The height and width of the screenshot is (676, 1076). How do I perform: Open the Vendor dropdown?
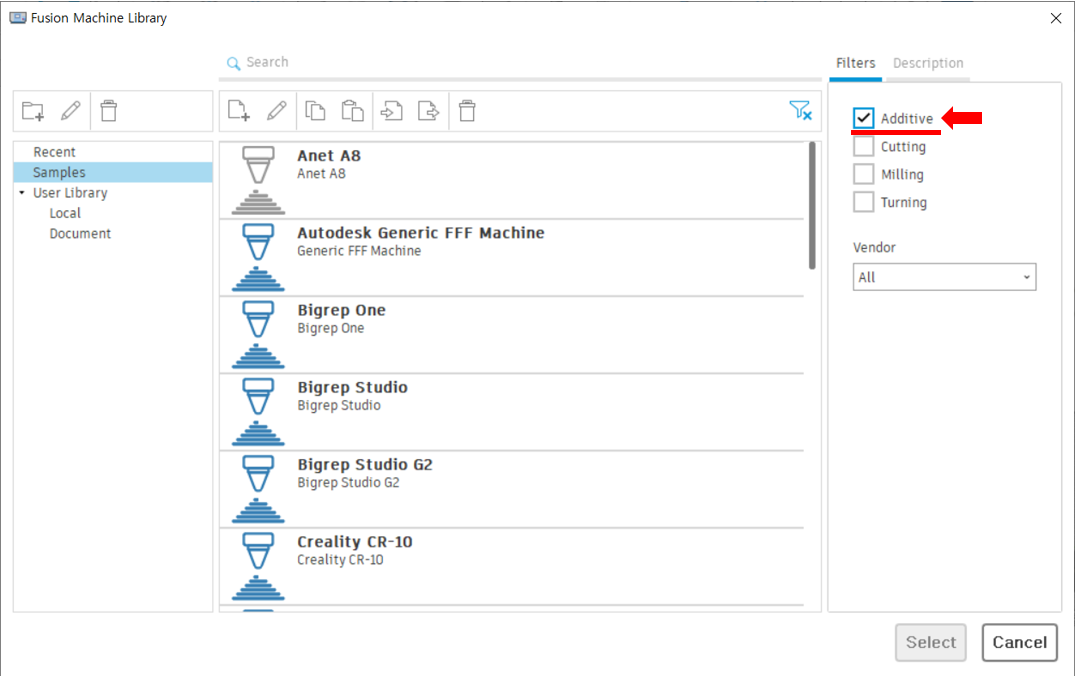tap(944, 277)
